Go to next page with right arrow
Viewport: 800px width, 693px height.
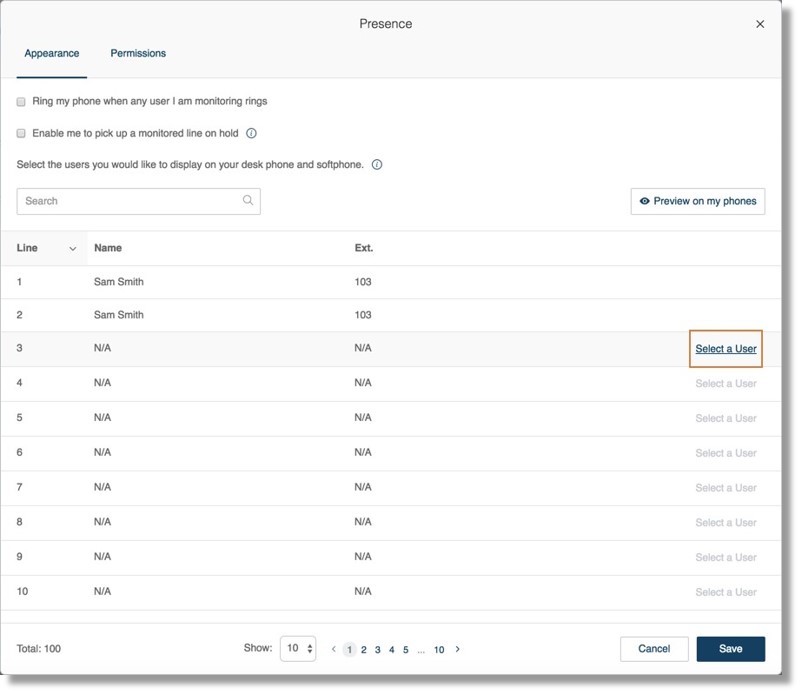(458, 649)
